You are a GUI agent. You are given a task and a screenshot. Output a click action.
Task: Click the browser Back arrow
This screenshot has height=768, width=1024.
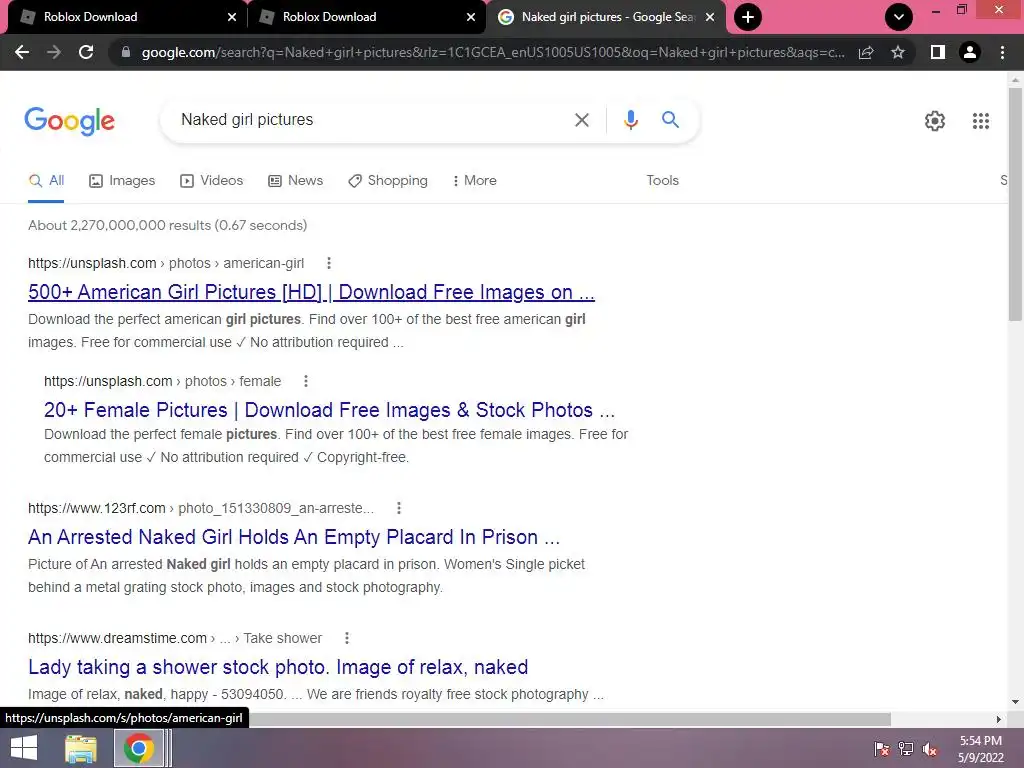click(x=22, y=52)
